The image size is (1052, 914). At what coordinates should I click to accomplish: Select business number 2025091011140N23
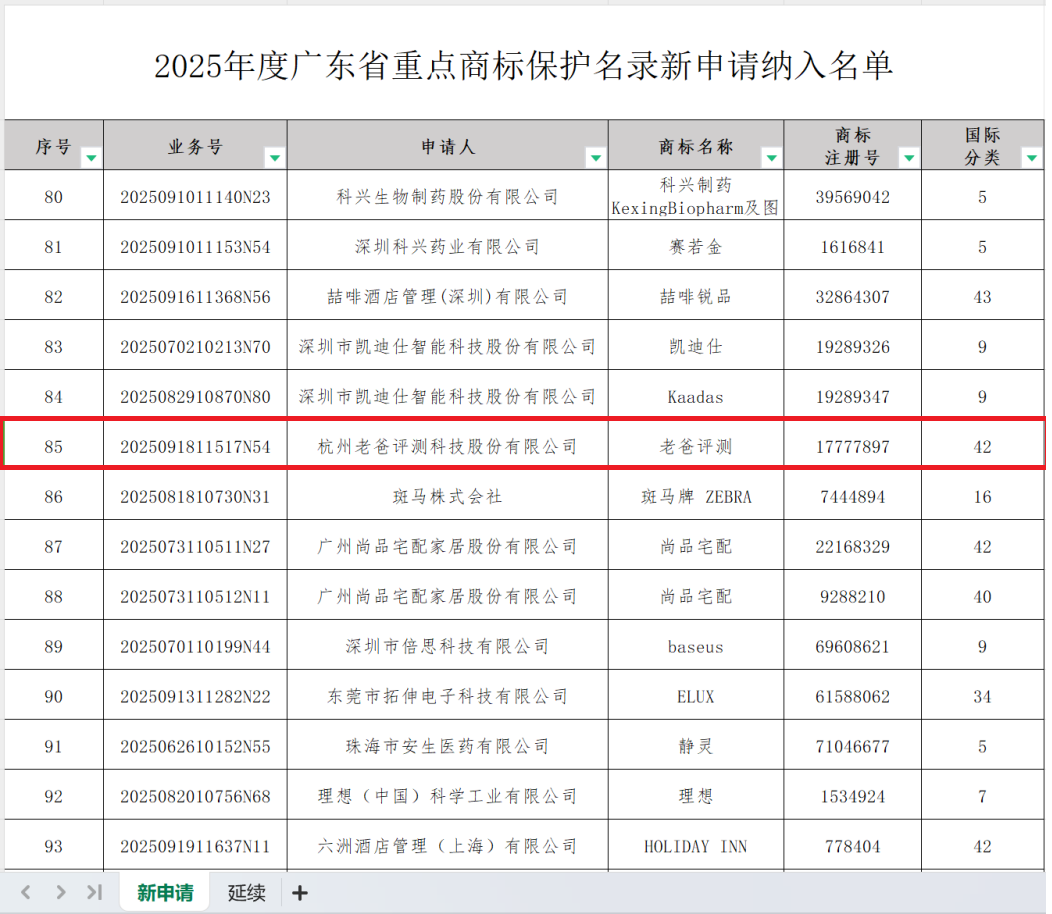click(195, 195)
